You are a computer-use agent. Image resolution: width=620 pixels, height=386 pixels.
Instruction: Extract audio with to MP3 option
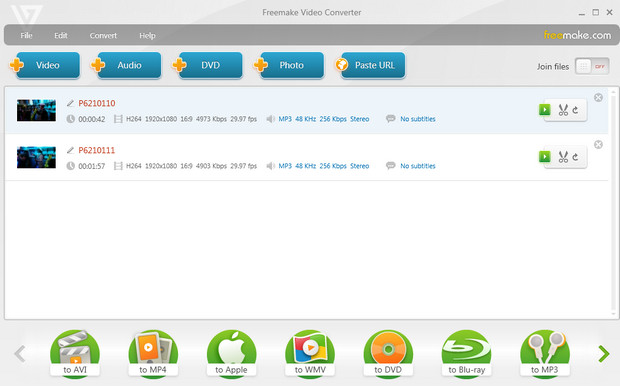545,353
